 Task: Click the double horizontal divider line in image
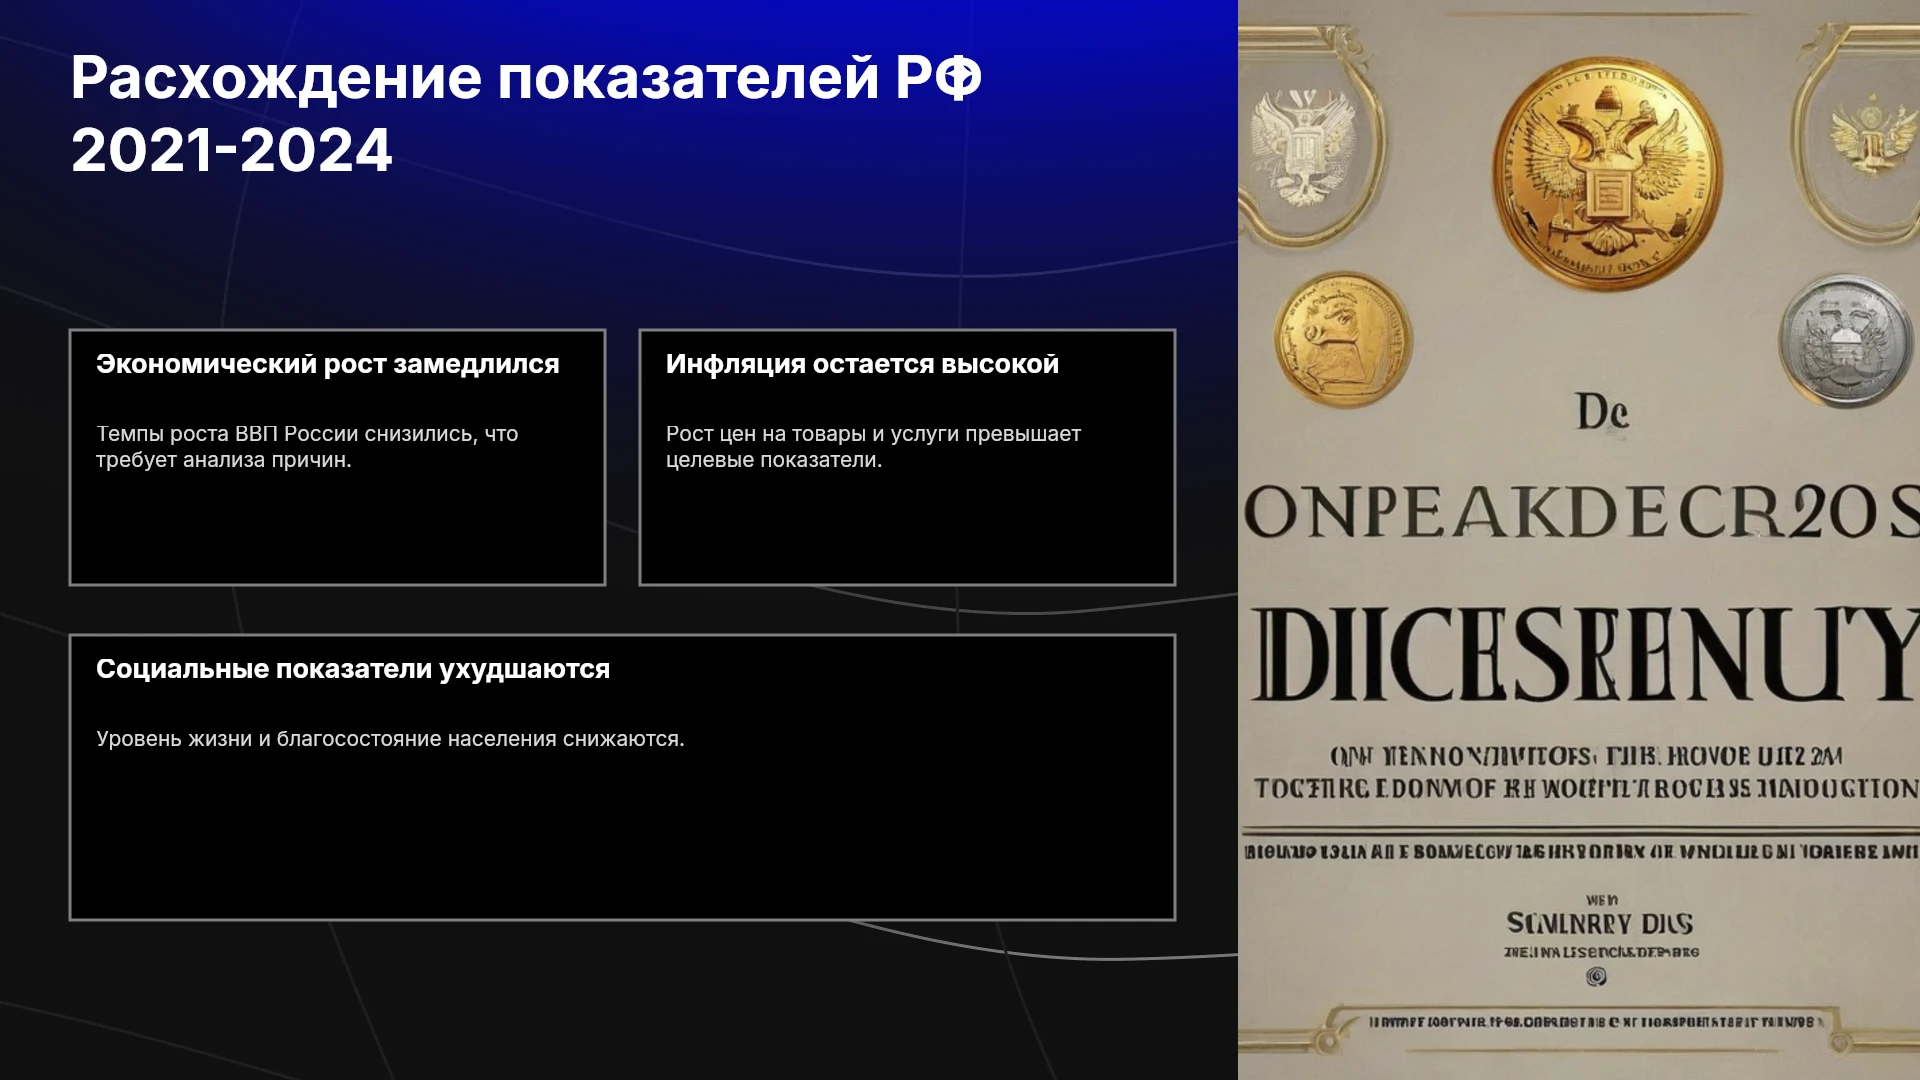pos(1580,832)
